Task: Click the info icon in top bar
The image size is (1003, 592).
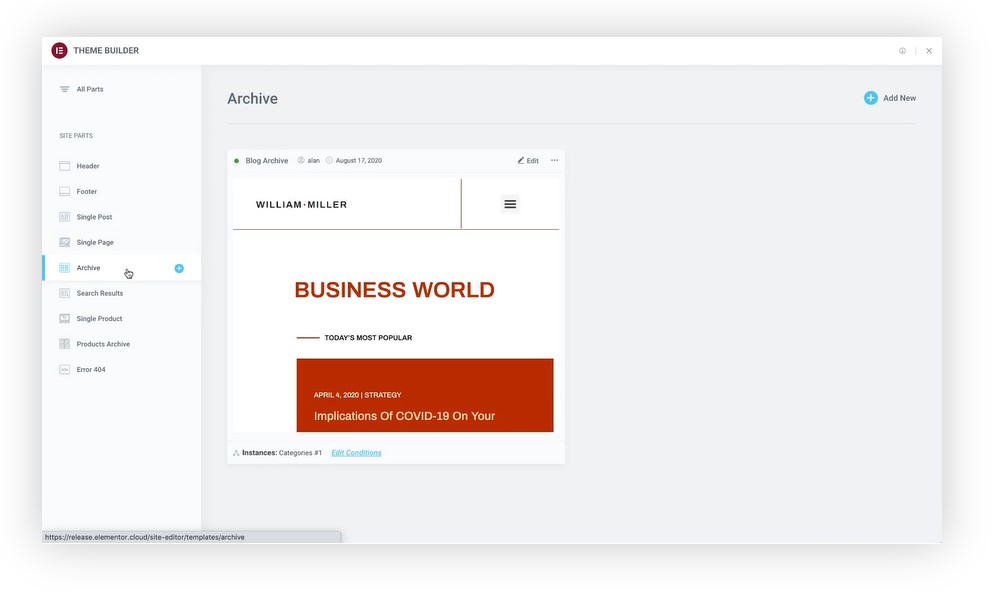Action: click(902, 51)
